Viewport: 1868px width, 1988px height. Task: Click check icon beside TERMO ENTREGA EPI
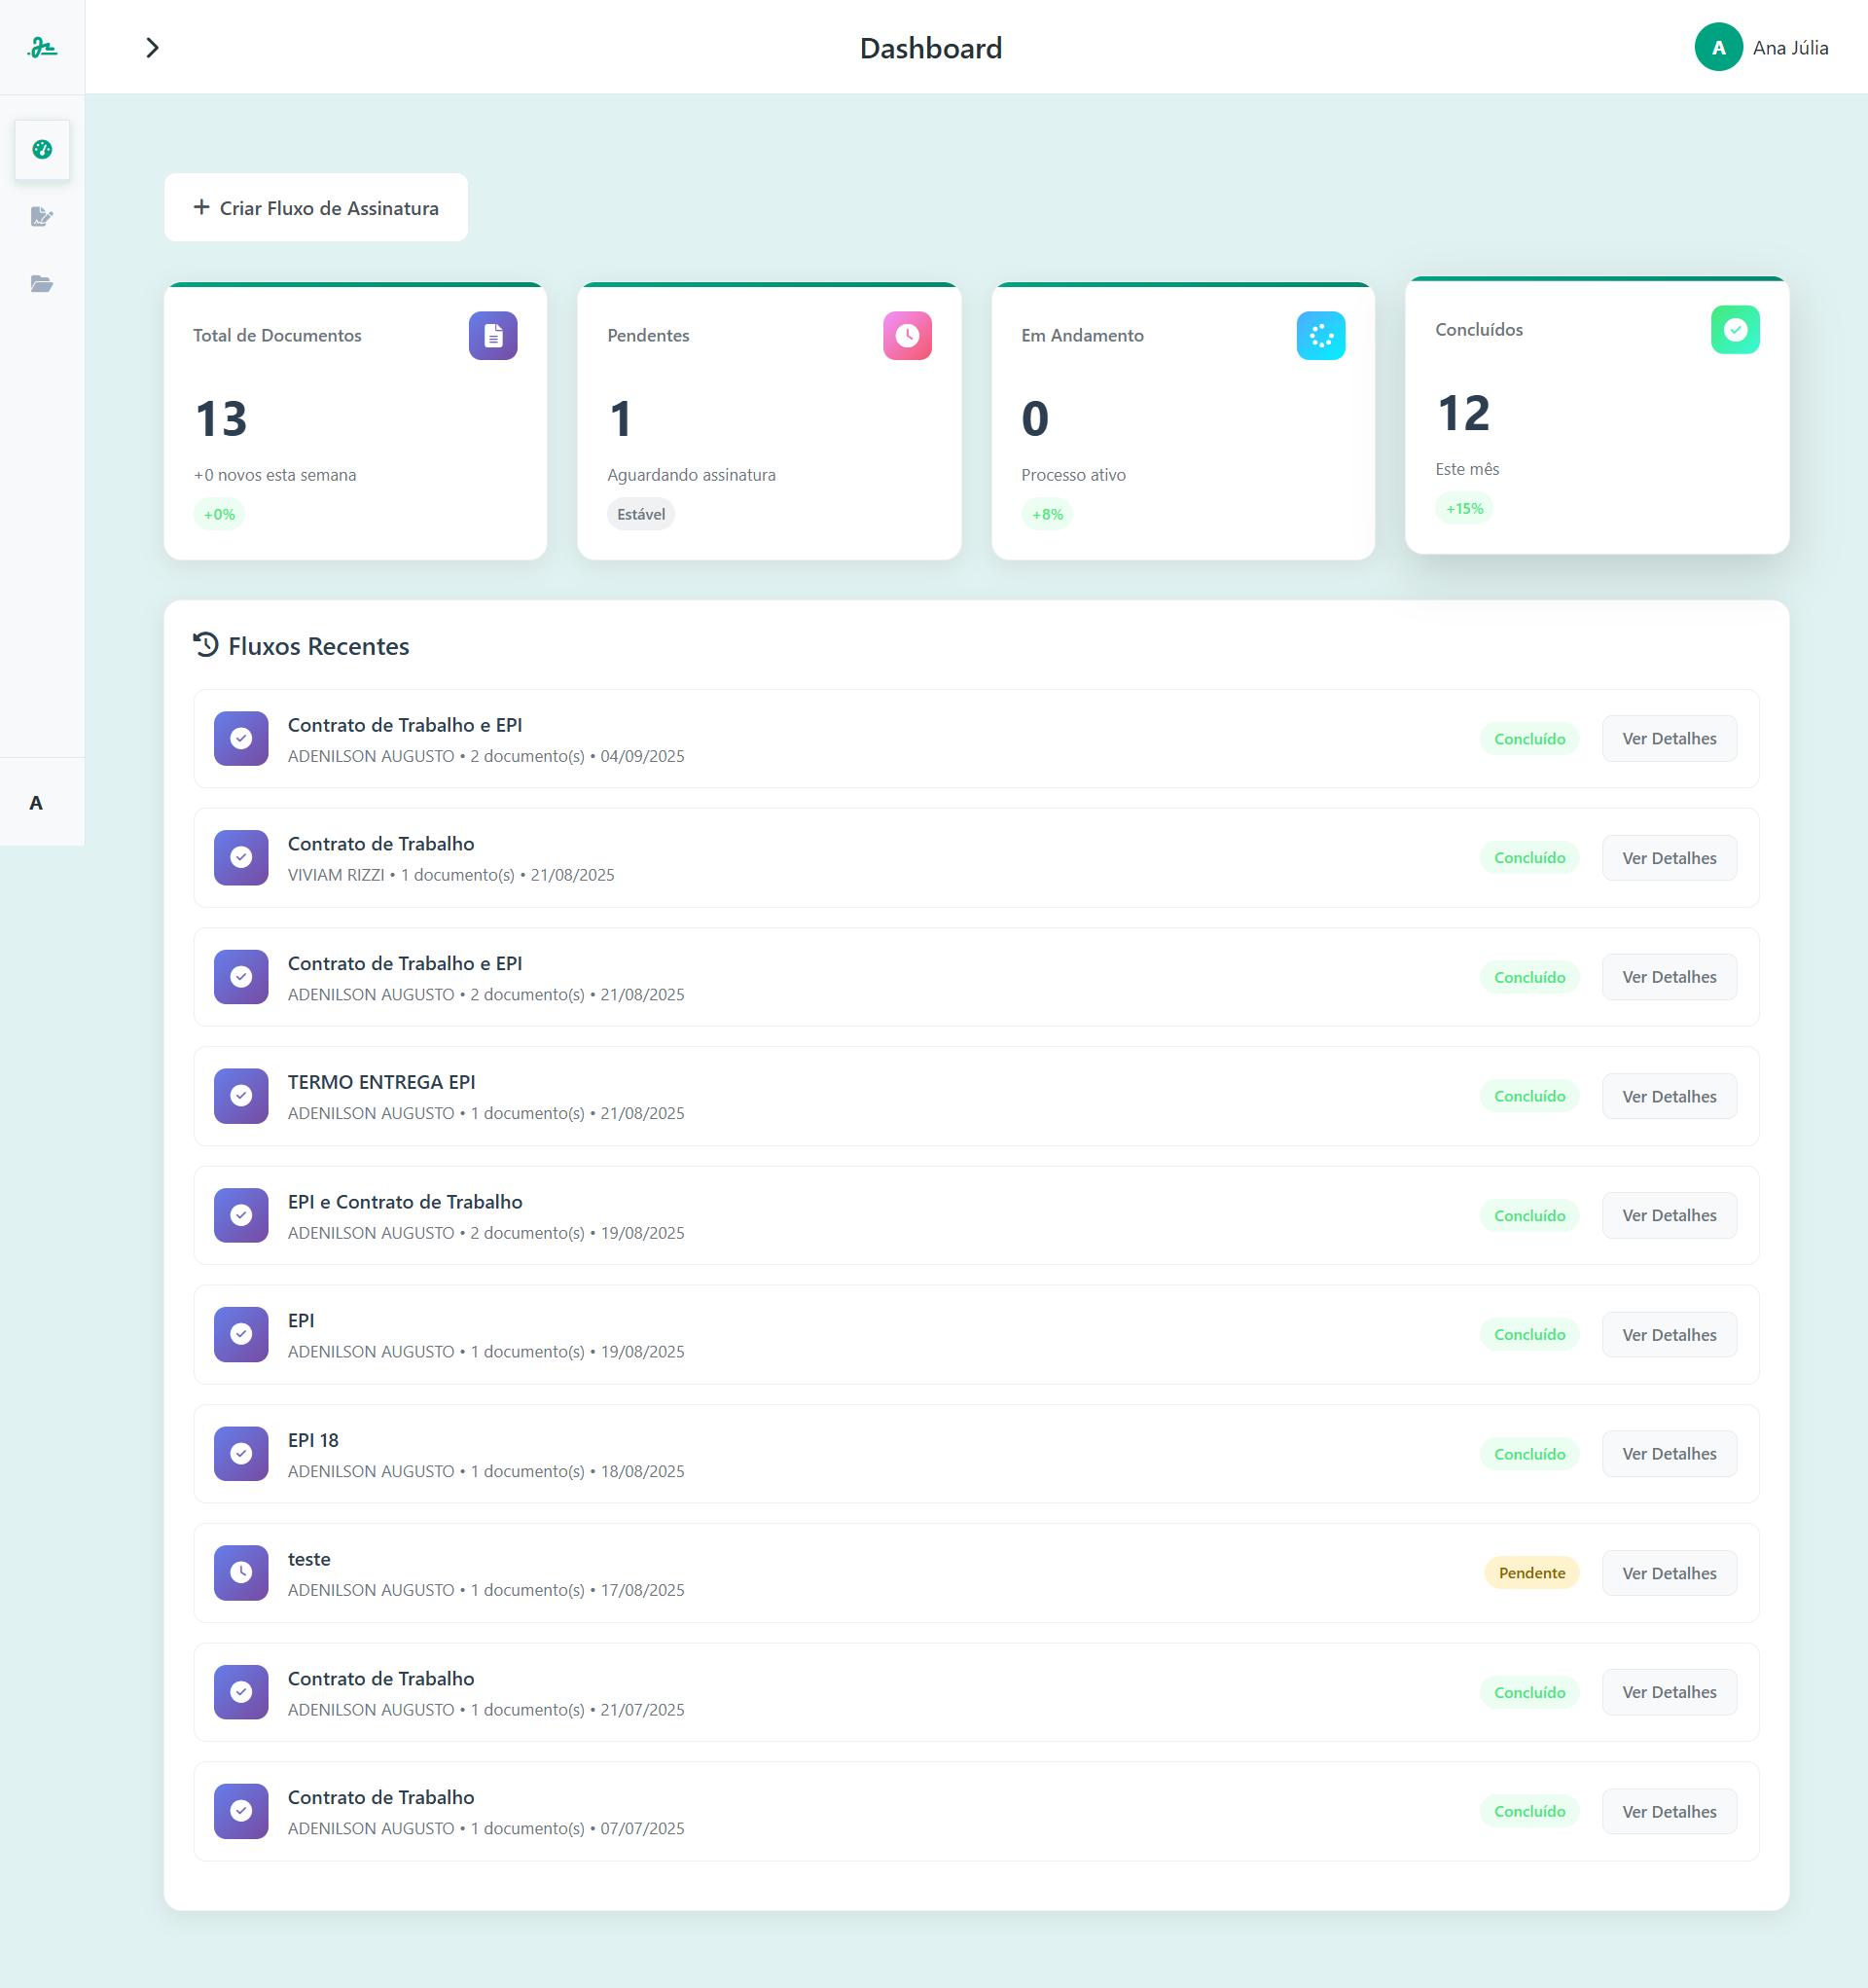[241, 1096]
